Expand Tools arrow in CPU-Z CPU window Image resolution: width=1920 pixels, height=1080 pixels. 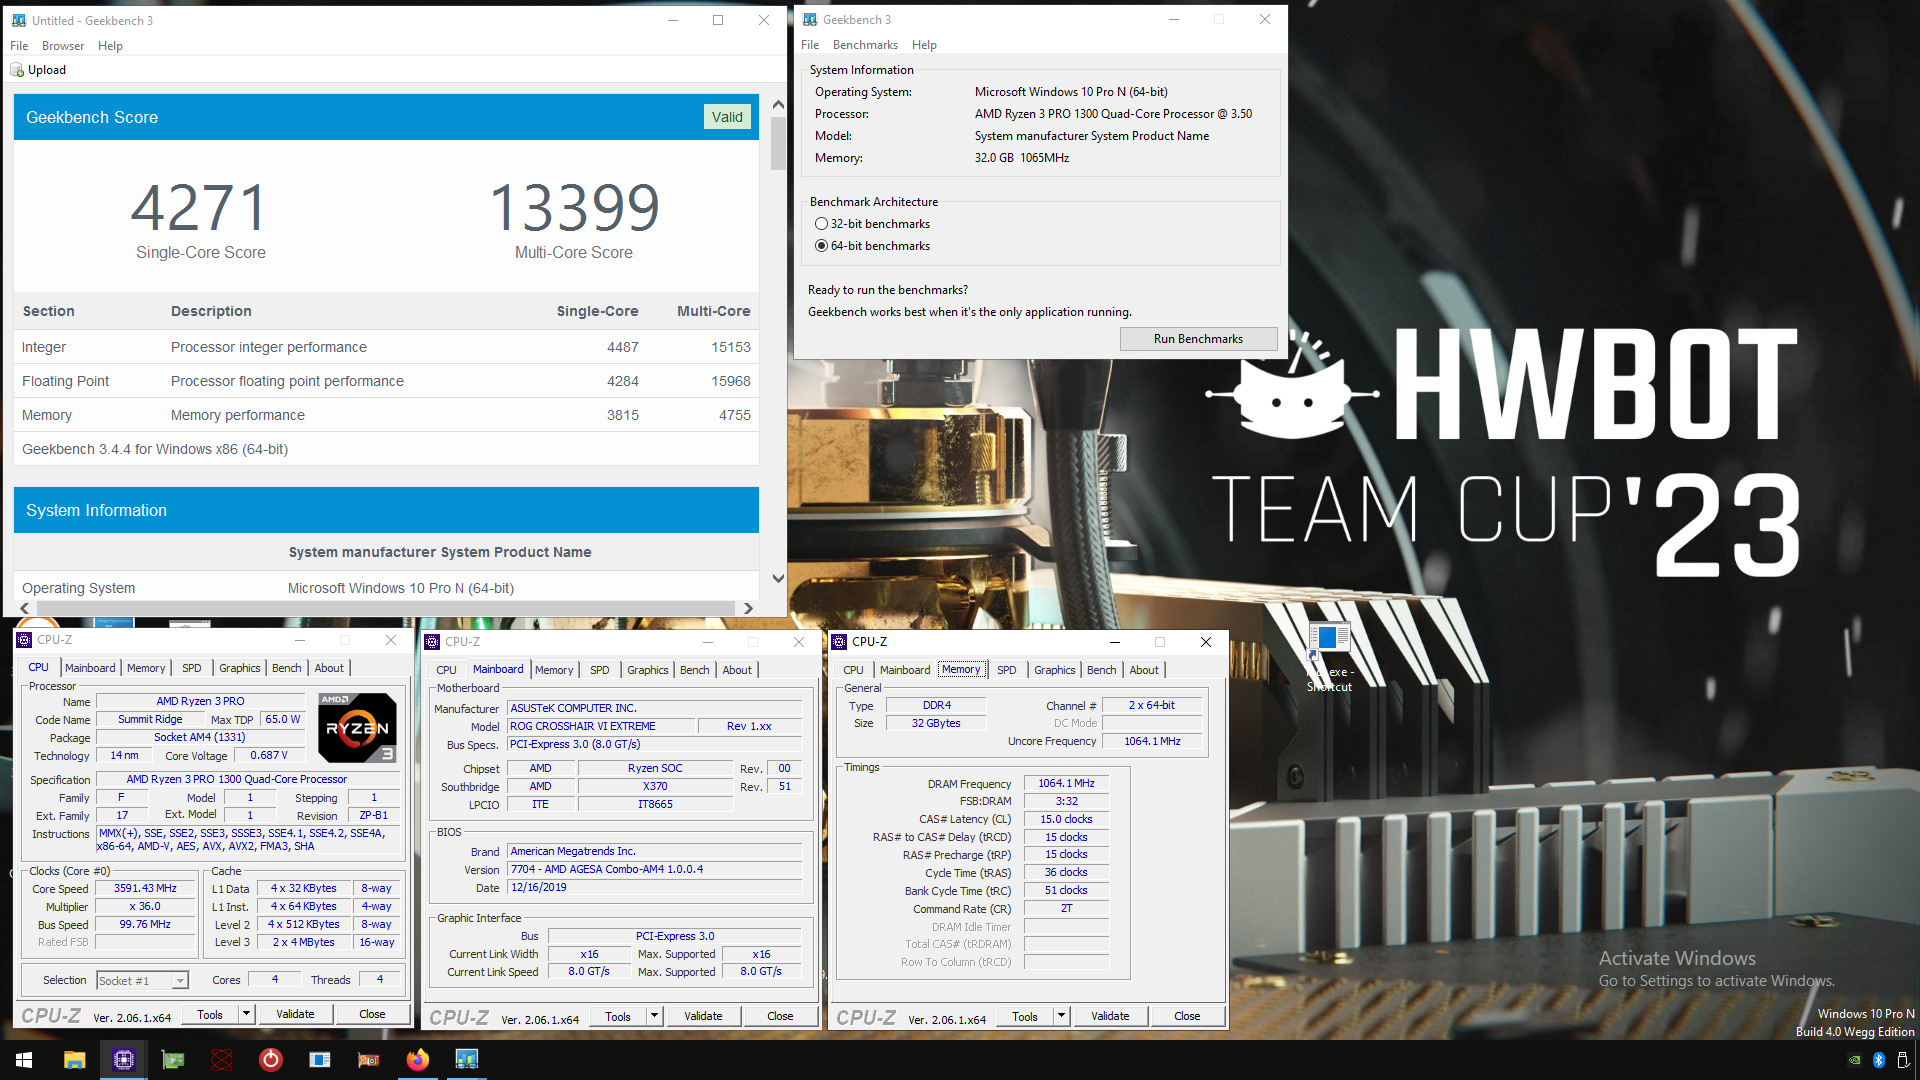click(246, 1014)
